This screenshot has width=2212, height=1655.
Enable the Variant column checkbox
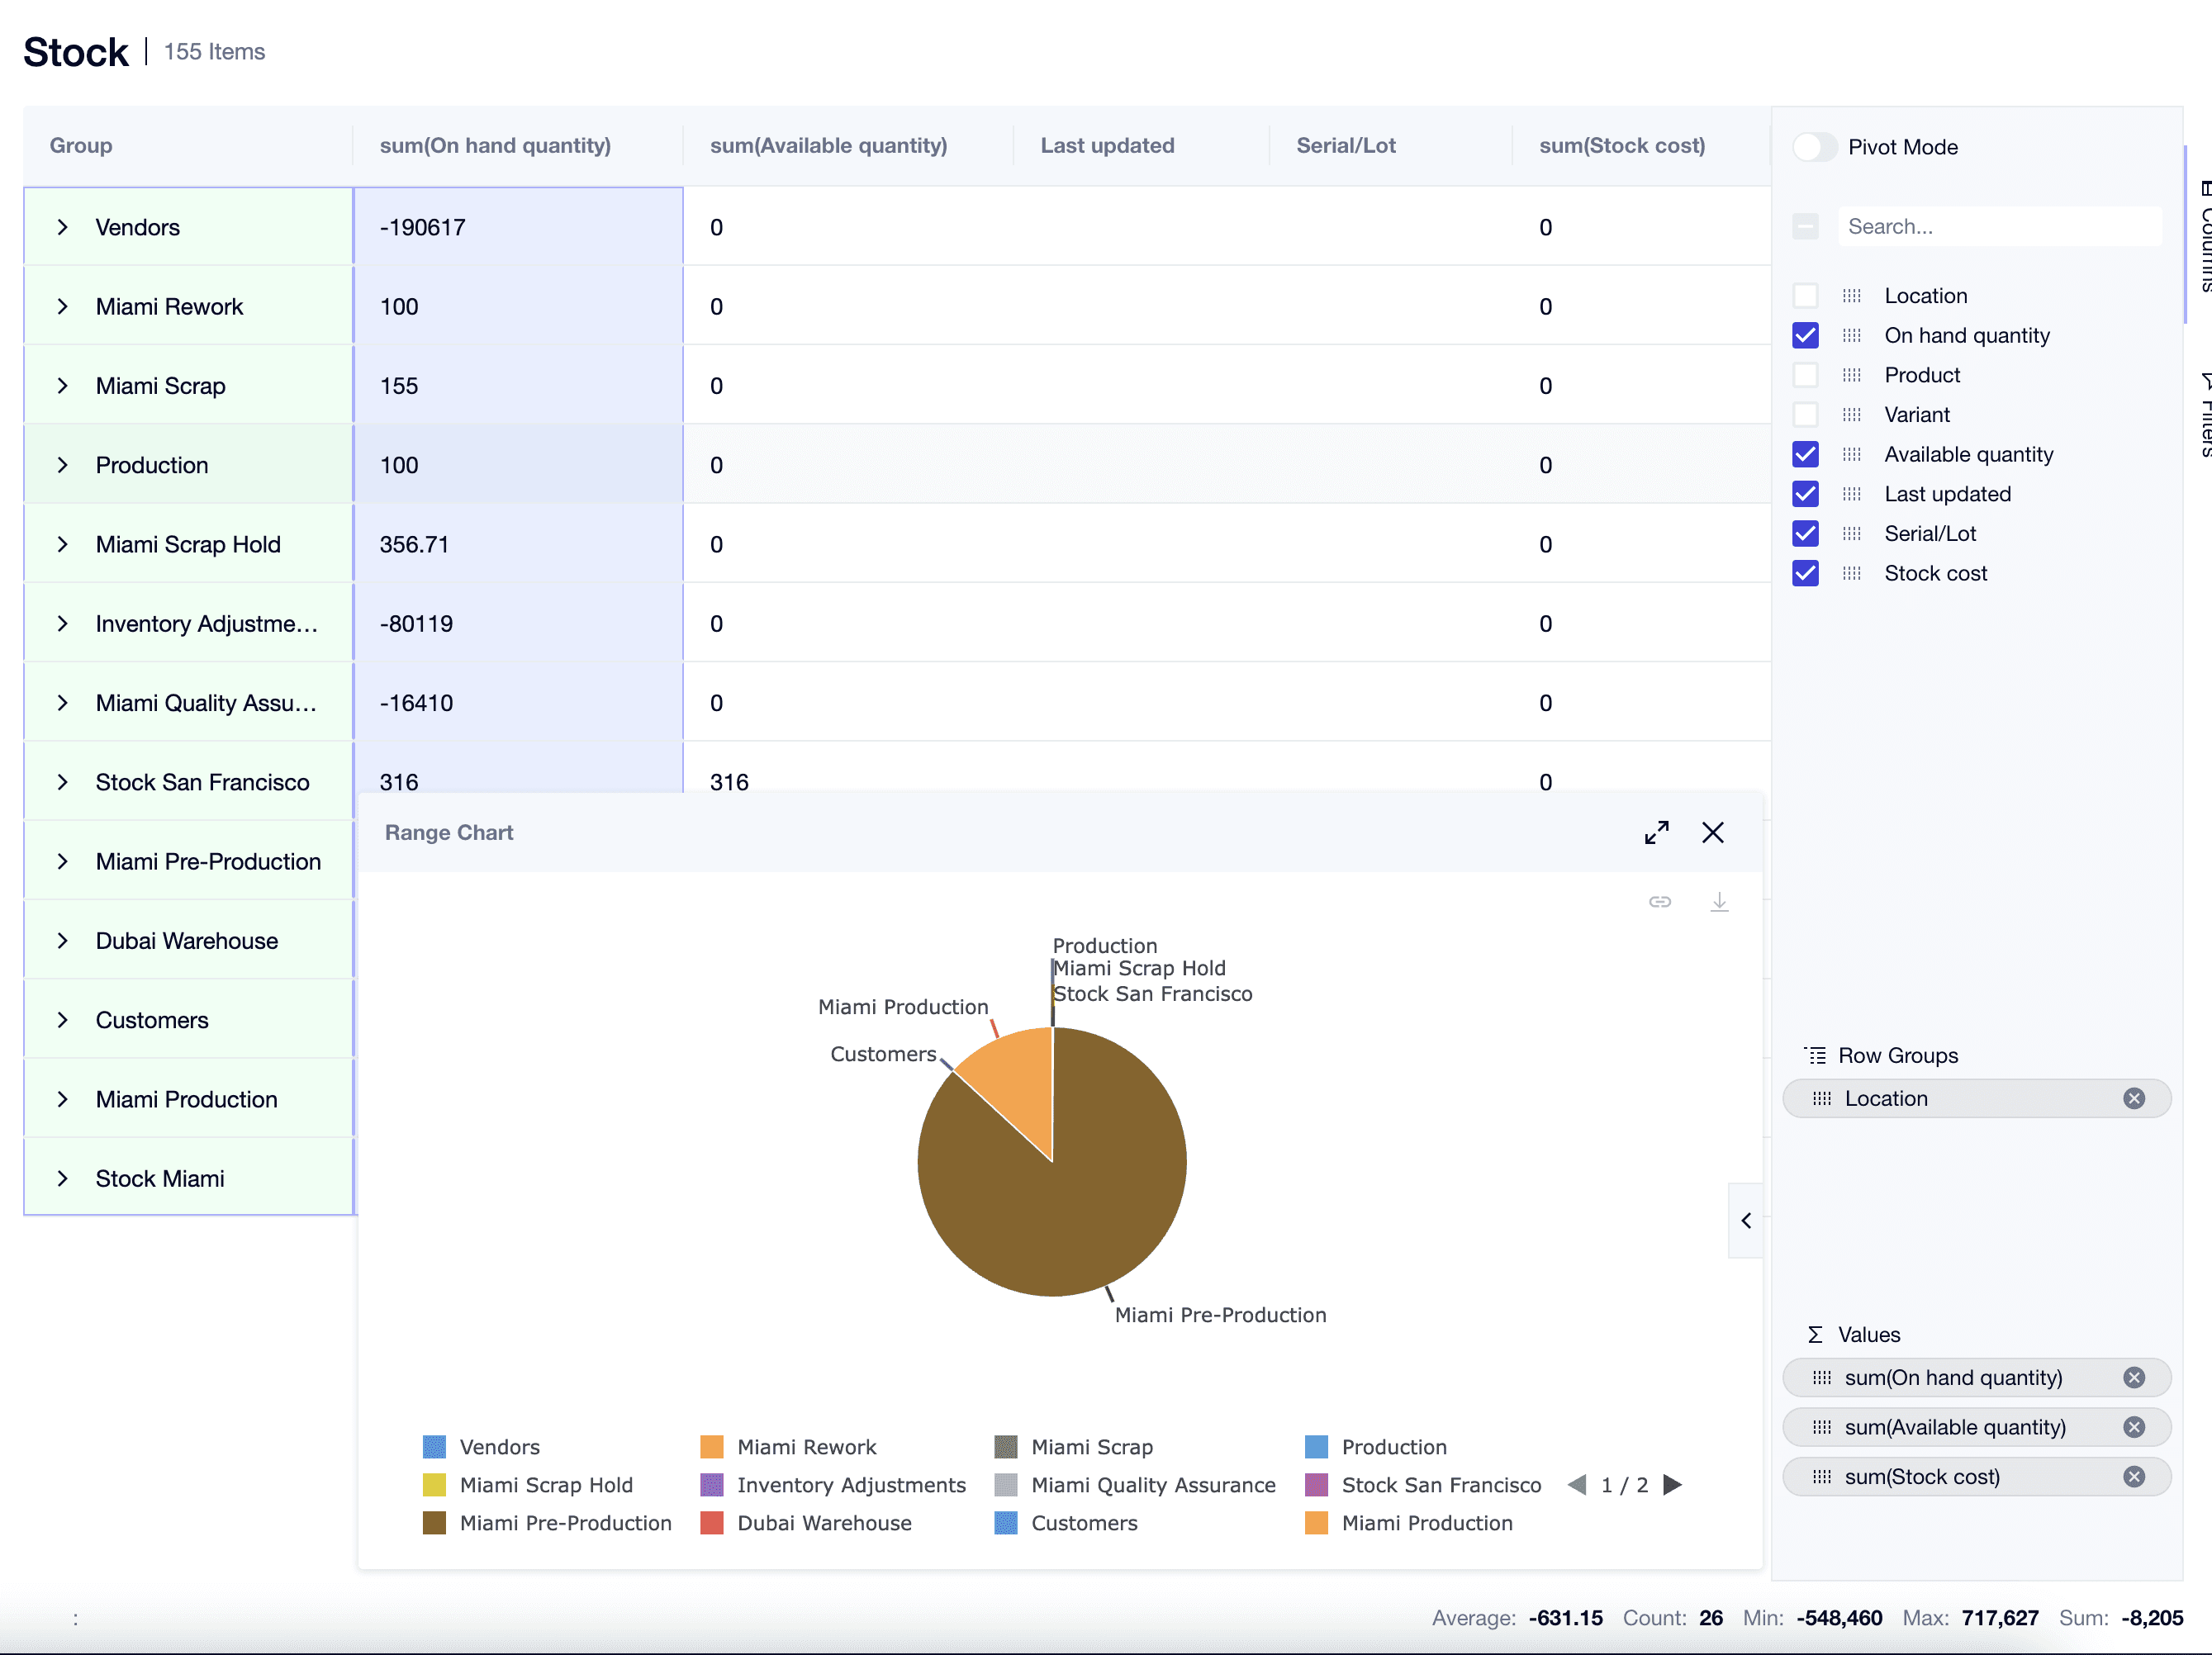1806,415
